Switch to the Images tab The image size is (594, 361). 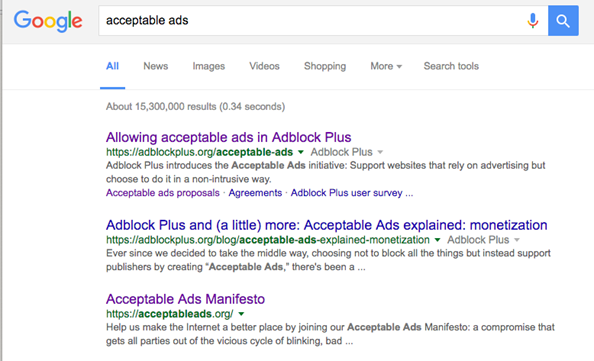pos(209,66)
